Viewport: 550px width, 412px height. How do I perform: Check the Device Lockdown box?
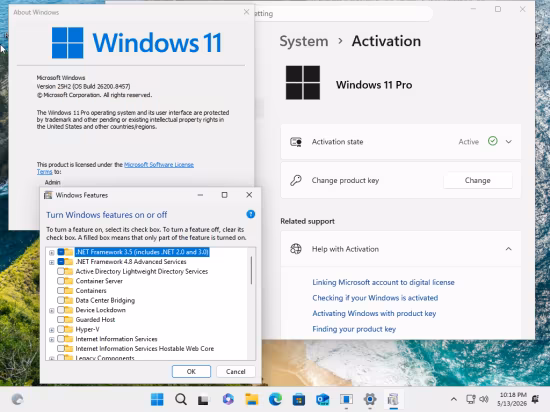(61, 310)
